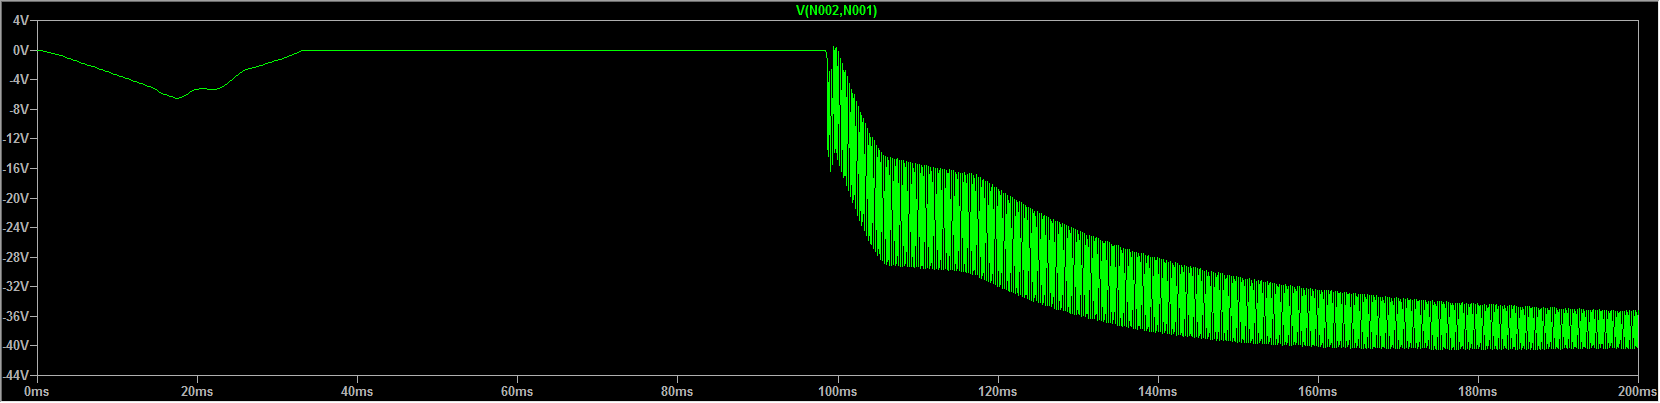The height and width of the screenshot is (403, 1660).
Task: Click the 200ms time axis label
Action: [1637, 392]
